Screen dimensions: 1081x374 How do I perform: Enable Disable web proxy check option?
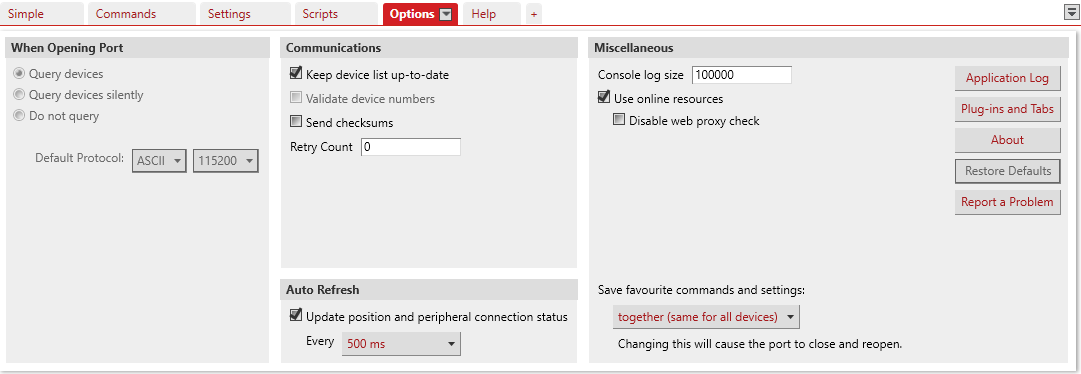pos(619,120)
